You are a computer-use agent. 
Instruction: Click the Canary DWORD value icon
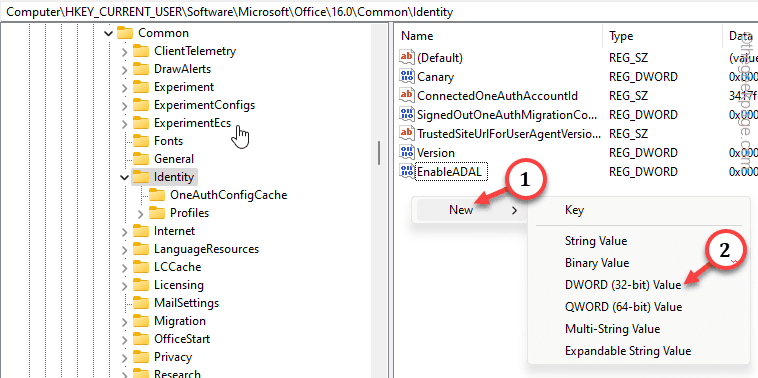coord(407,76)
